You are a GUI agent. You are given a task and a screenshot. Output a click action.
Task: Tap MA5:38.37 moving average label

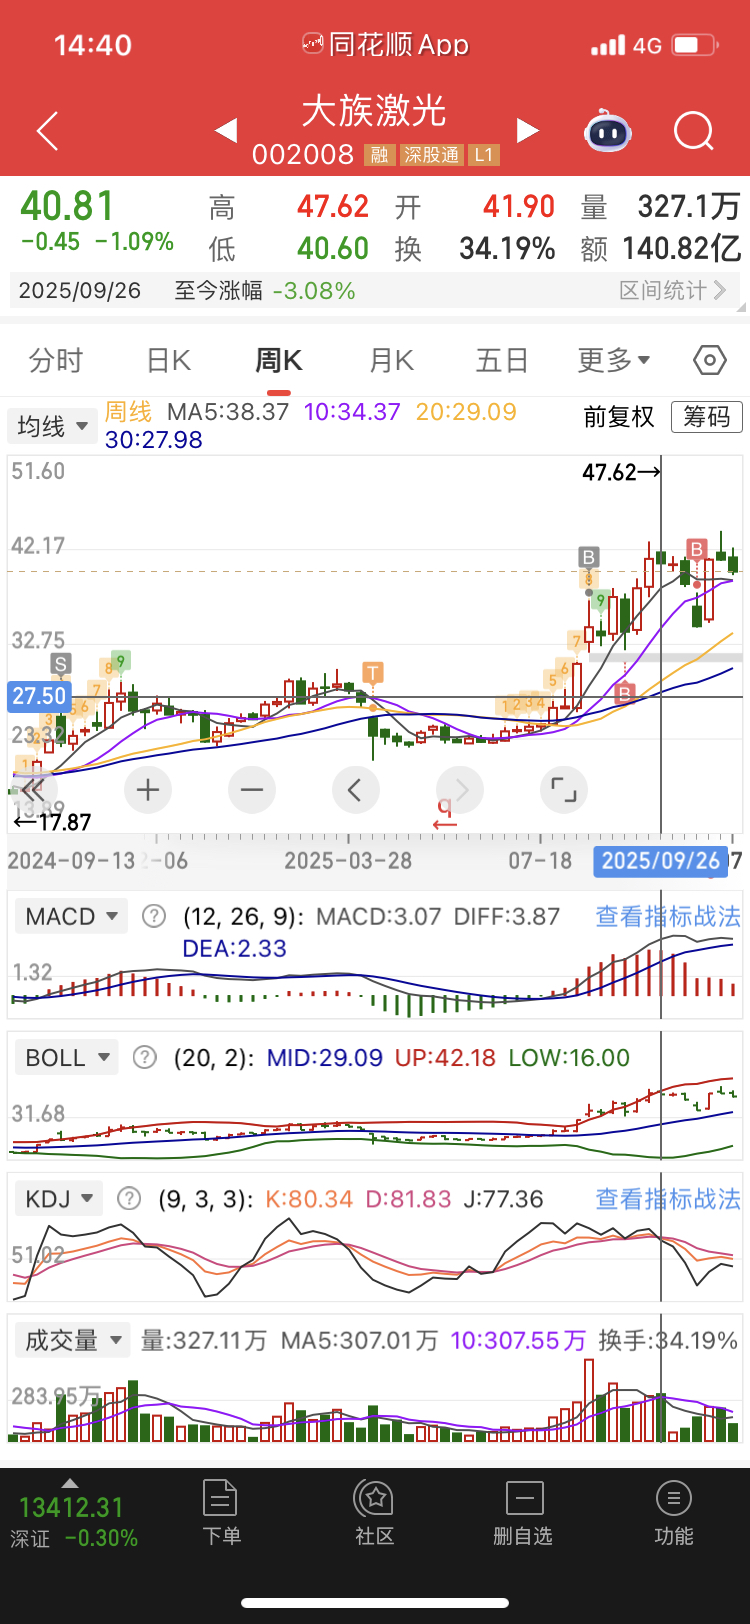click(228, 412)
